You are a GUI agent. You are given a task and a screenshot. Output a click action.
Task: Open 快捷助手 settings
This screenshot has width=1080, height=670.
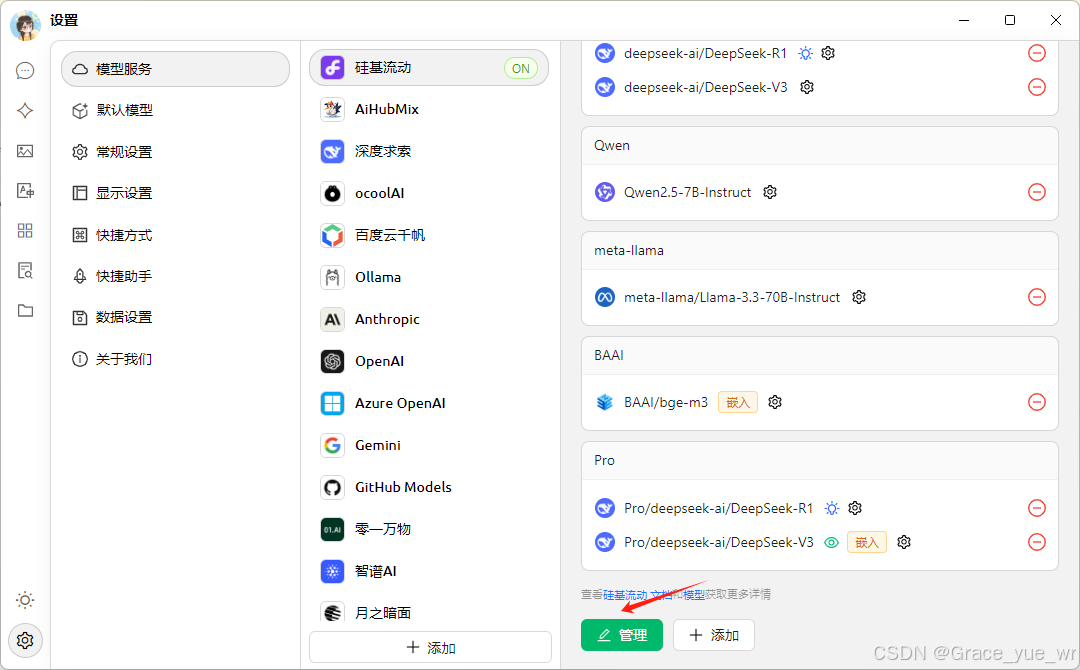click(x=176, y=276)
